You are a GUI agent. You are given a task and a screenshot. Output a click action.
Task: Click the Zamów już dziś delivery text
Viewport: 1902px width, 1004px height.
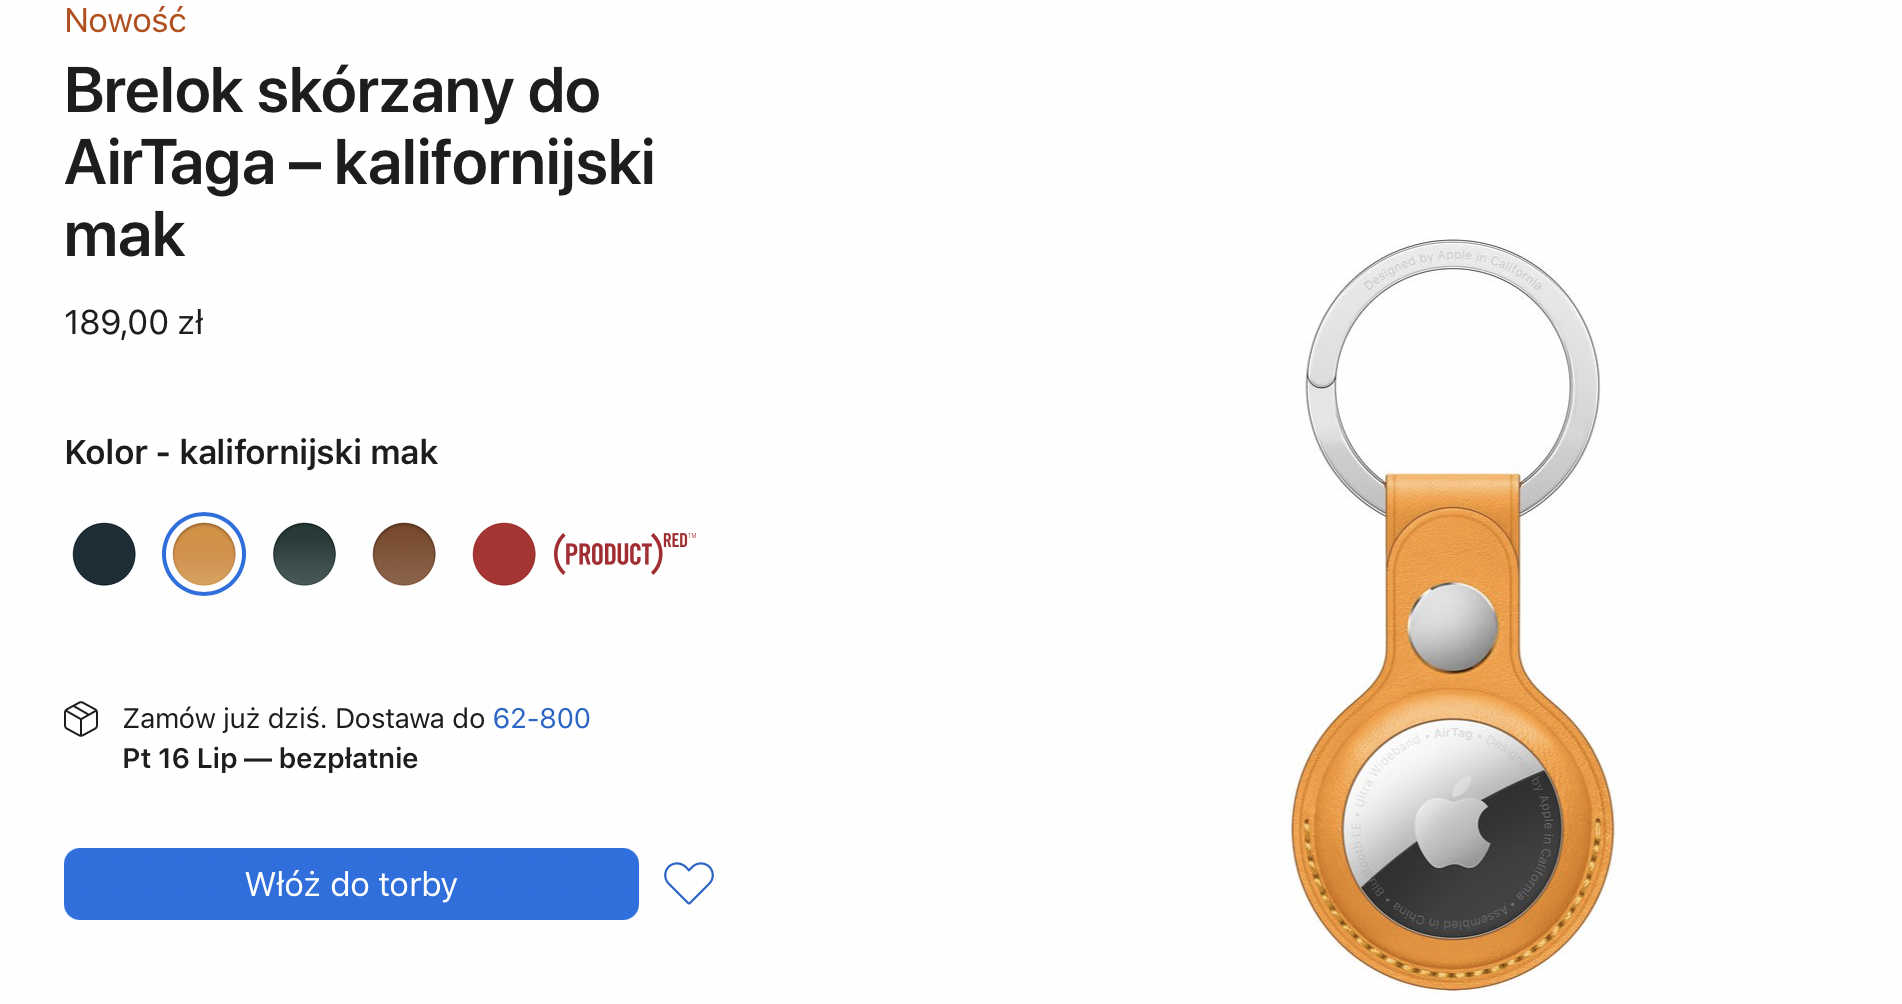click(225, 718)
